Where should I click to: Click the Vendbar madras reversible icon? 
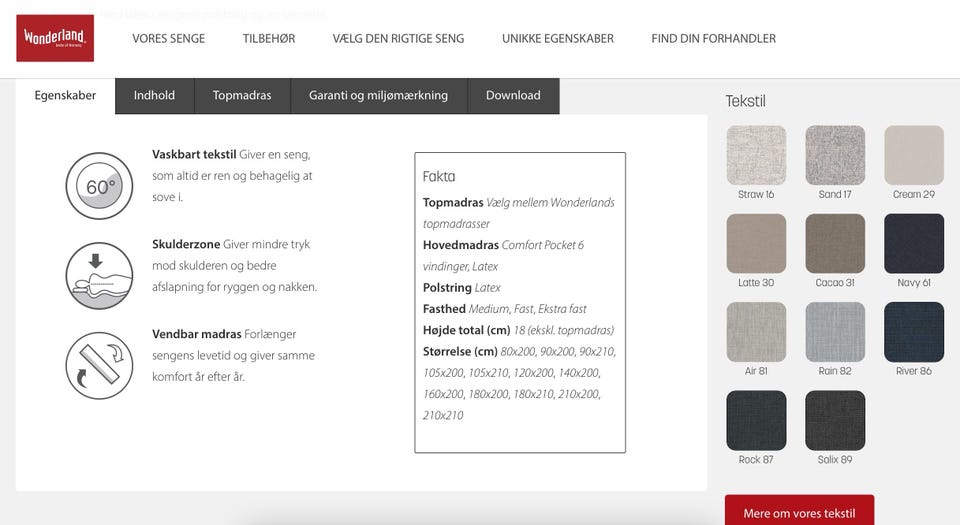[99, 365]
